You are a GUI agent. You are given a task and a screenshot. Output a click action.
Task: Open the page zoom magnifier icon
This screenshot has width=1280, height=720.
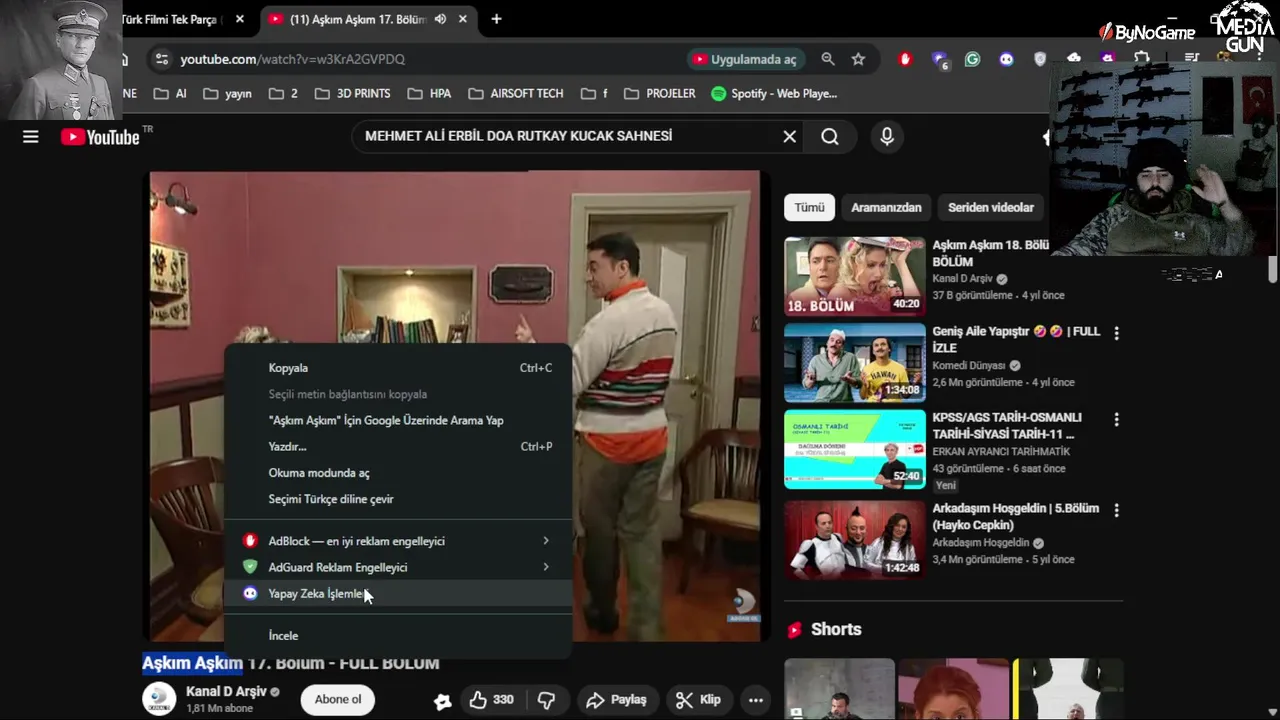[828, 59]
